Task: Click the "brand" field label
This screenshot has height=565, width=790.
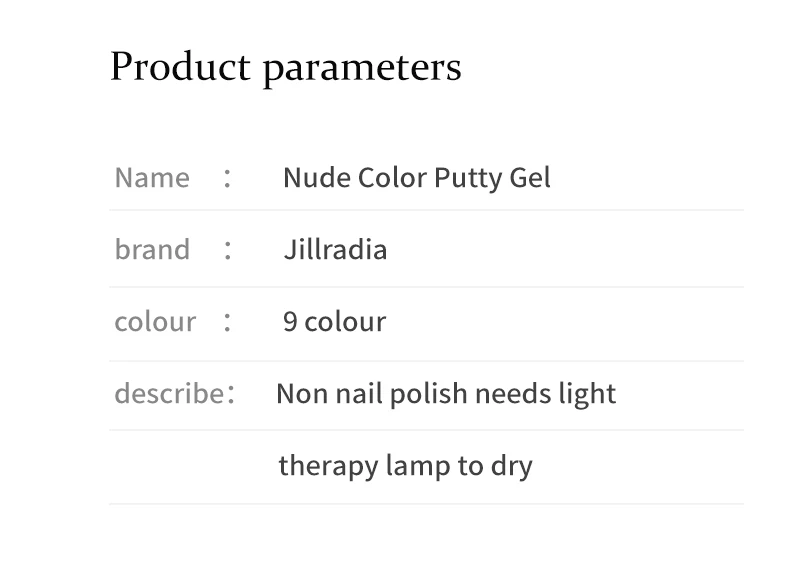Action: tap(152, 249)
